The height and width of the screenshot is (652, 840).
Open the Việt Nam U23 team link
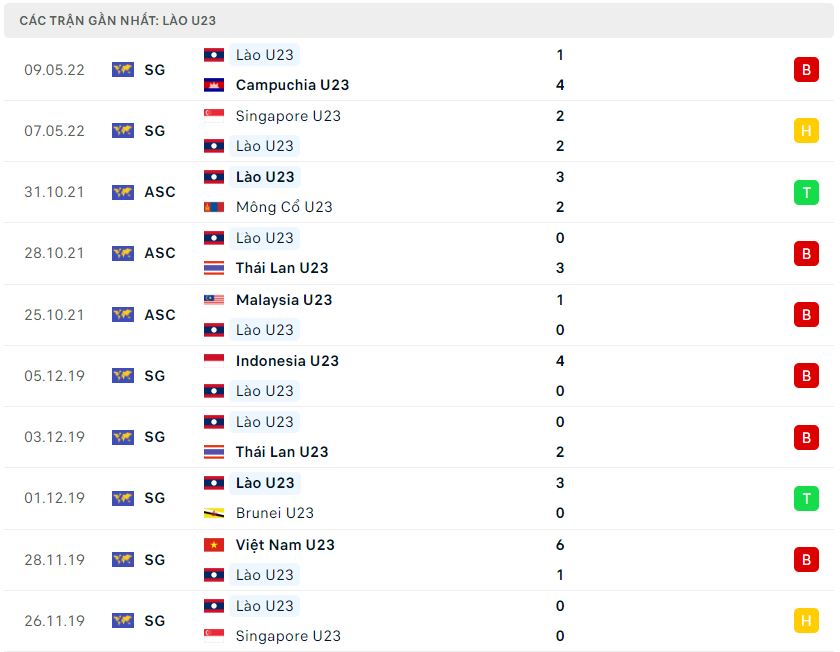coord(285,545)
